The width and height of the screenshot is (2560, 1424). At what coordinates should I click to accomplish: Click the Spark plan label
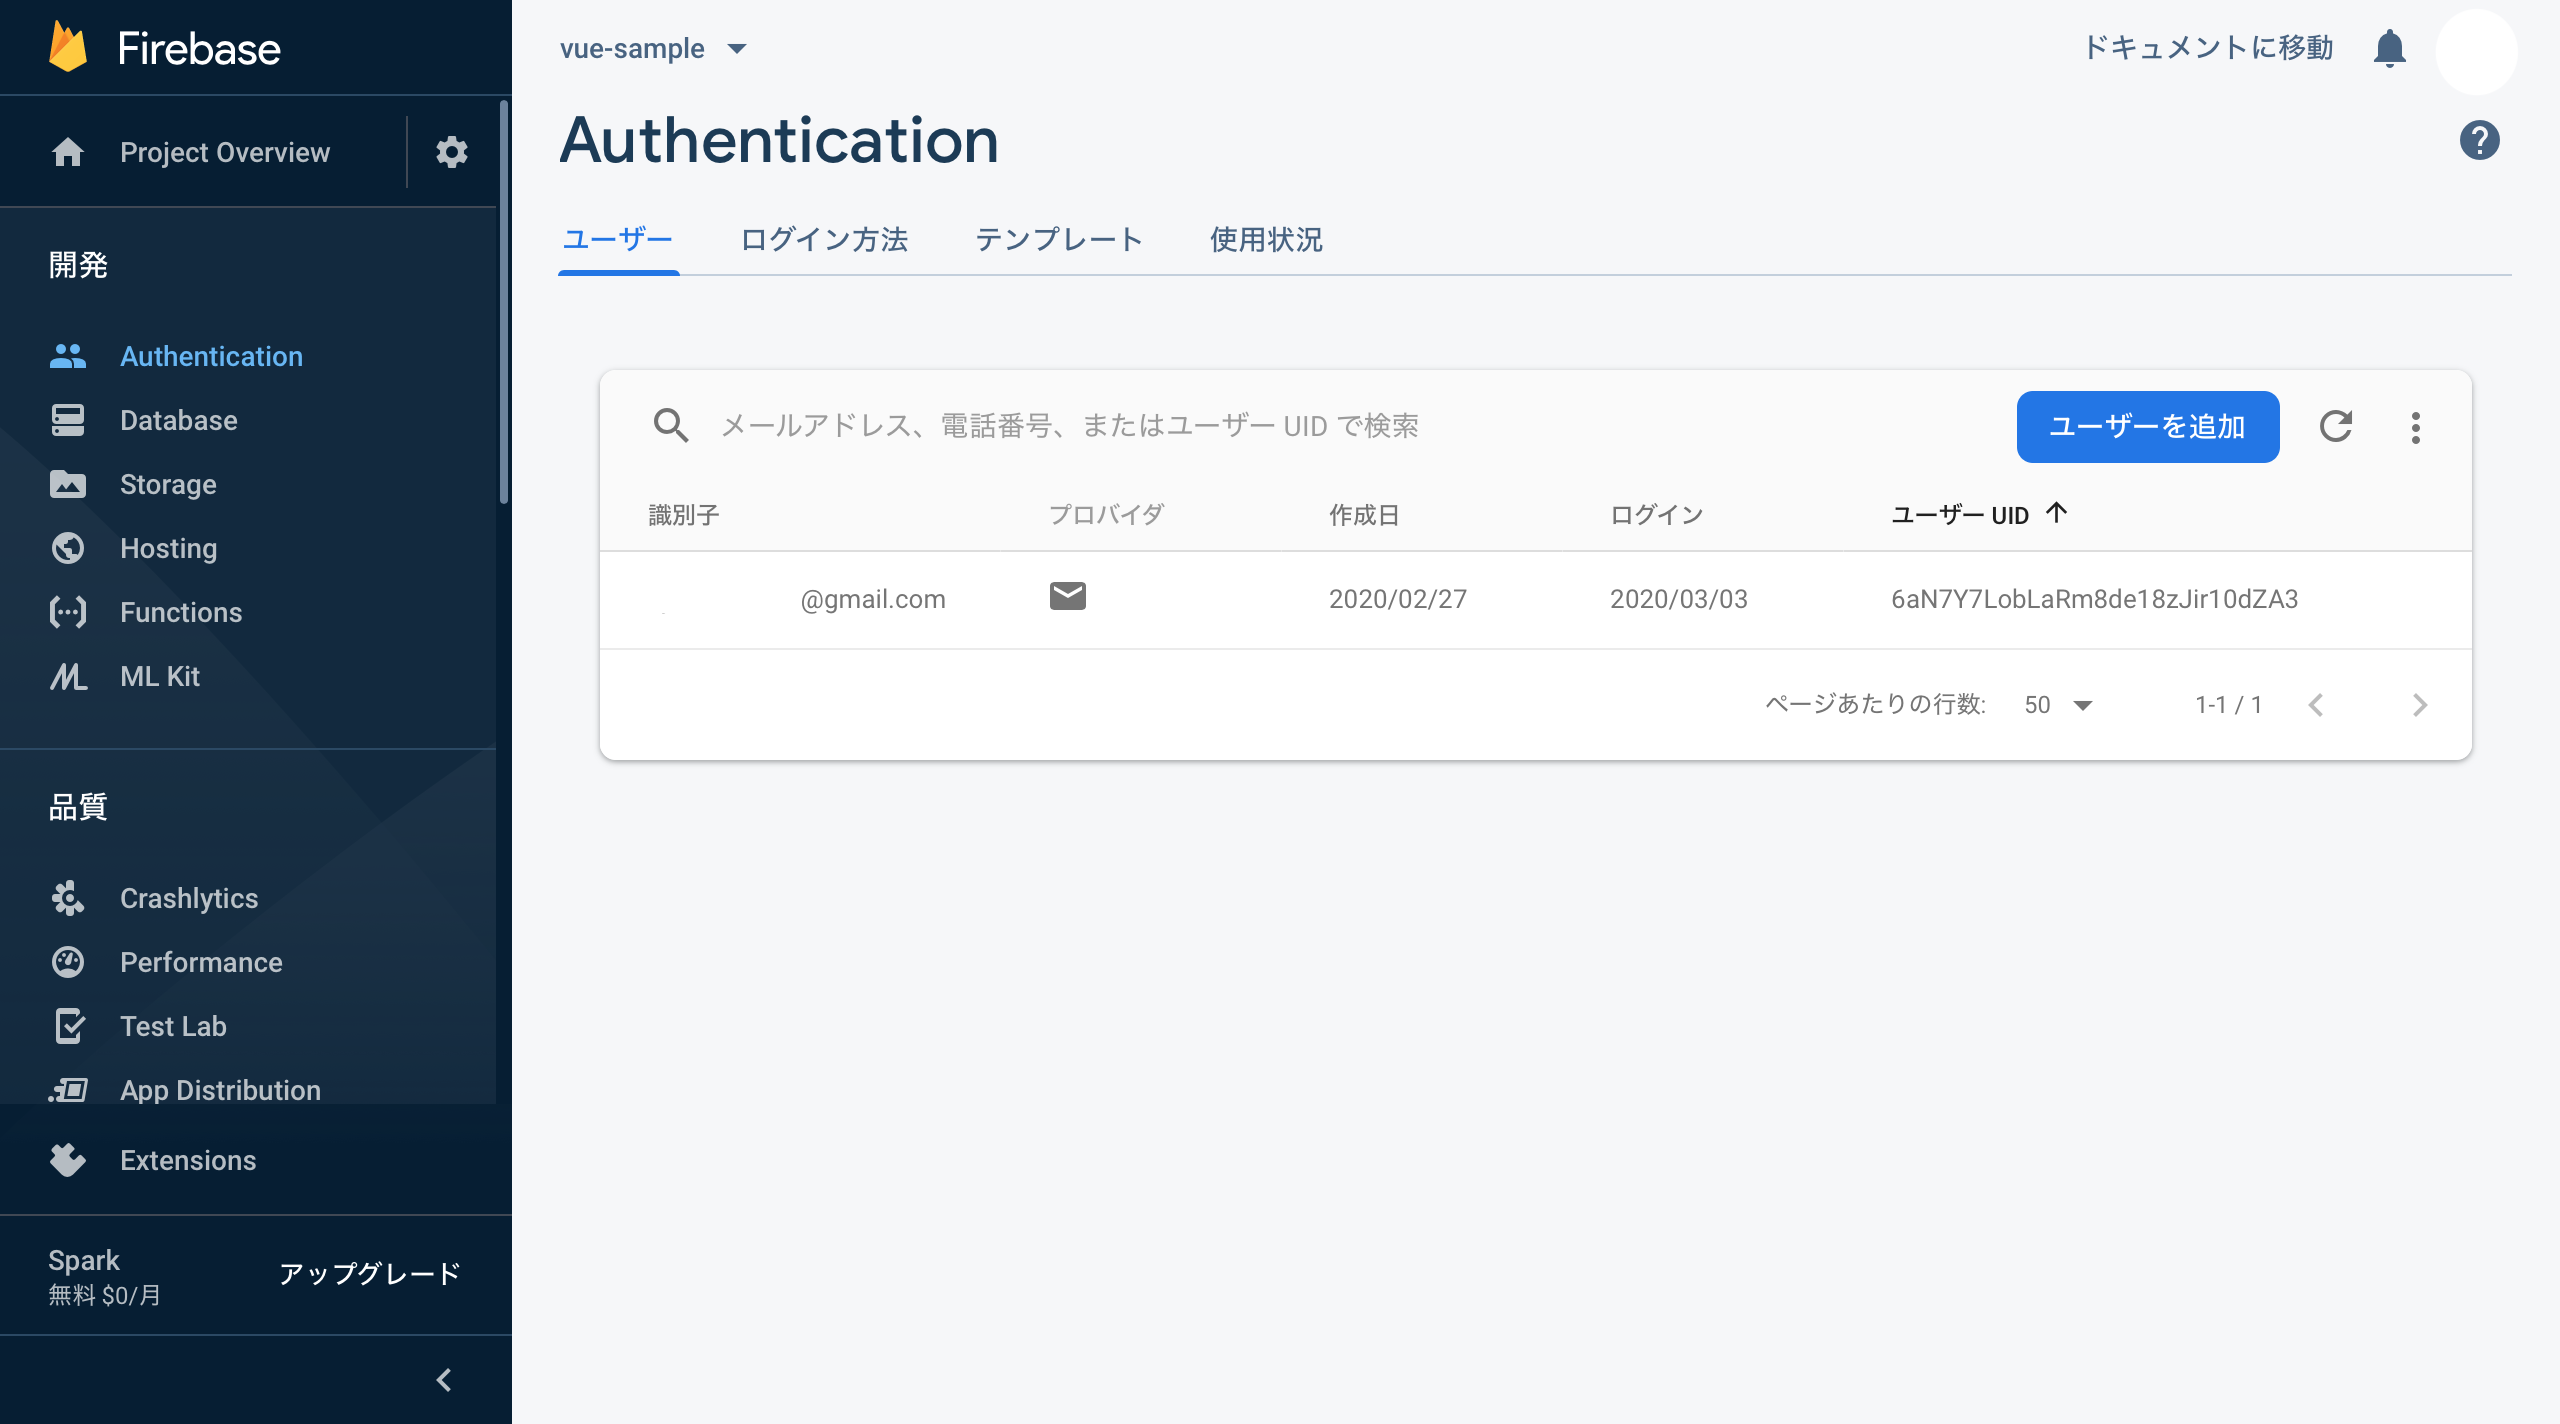(x=84, y=1260)
